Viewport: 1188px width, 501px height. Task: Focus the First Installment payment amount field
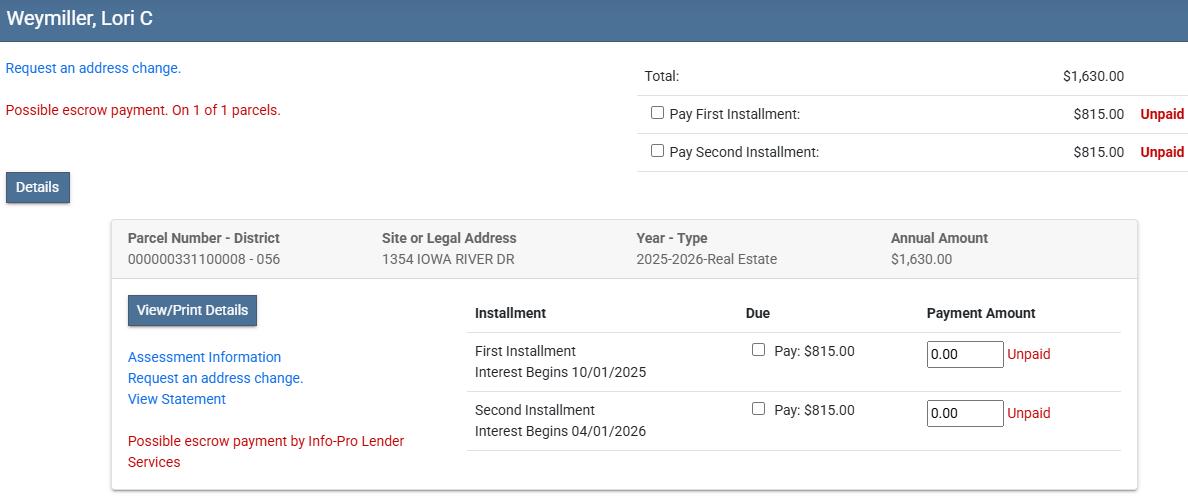[964, 355]
